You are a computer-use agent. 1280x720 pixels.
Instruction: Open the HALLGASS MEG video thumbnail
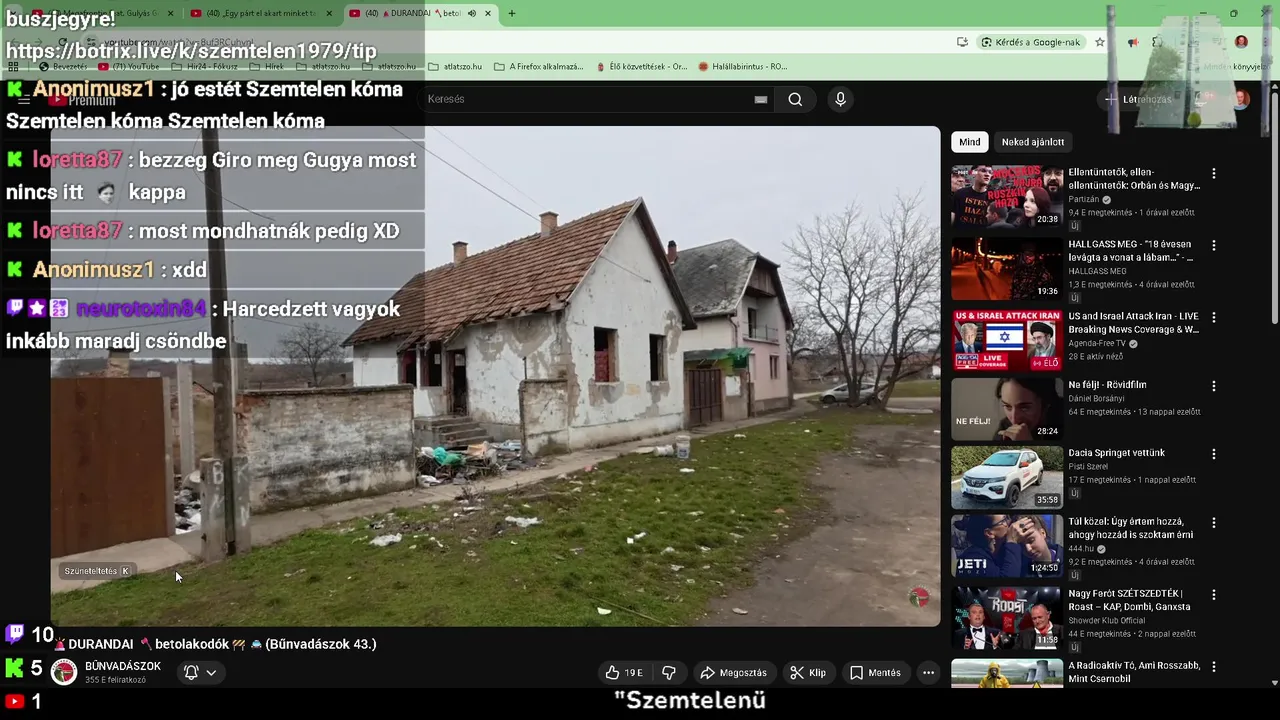(x=1007, y=268)
